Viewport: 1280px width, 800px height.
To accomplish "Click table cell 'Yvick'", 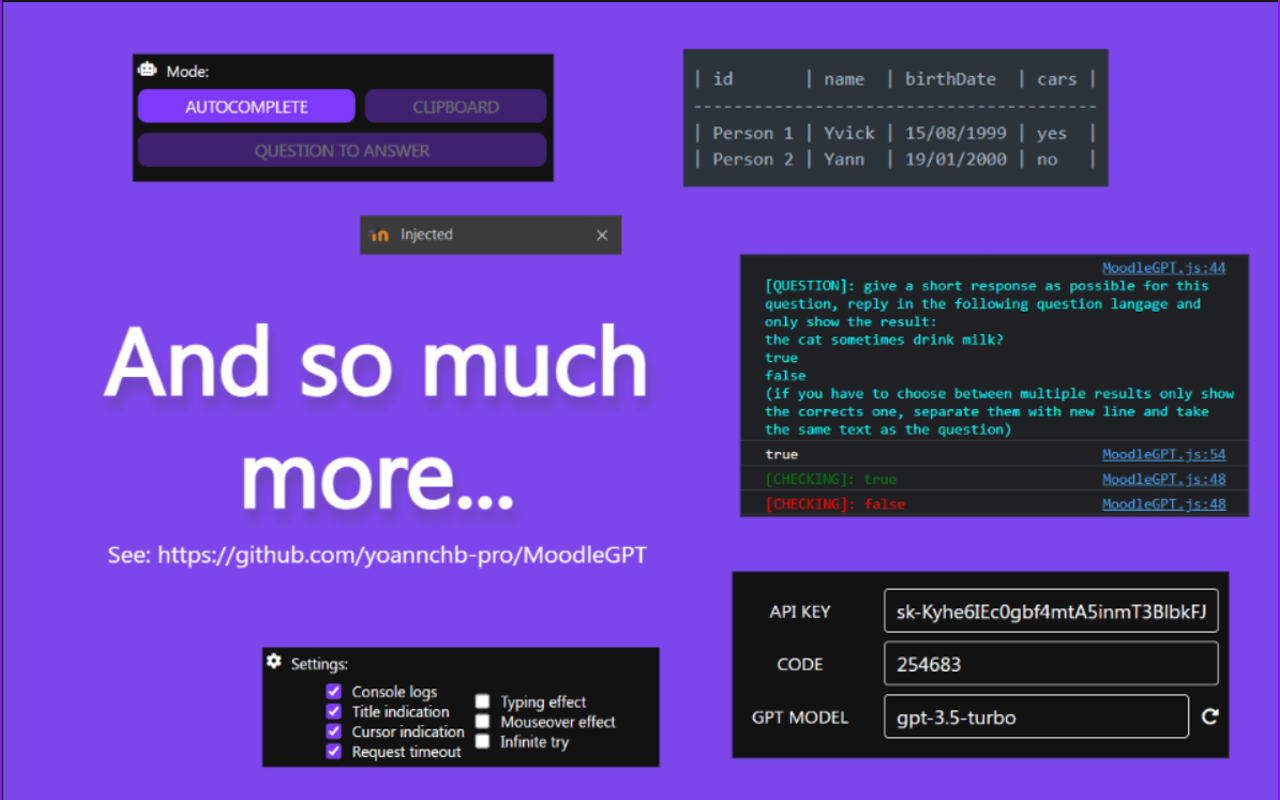I will pos(849,133).
